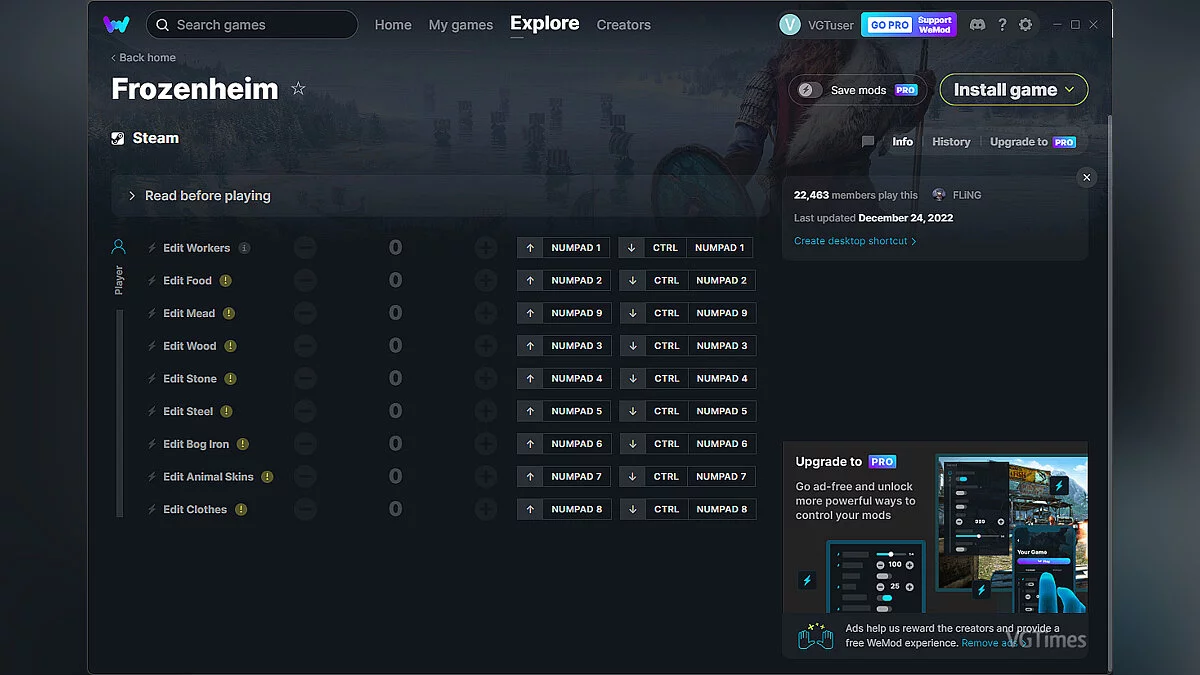Open the Home tab
The width and height of the screenshot is (1200, 675).
(x=393, y=25)
